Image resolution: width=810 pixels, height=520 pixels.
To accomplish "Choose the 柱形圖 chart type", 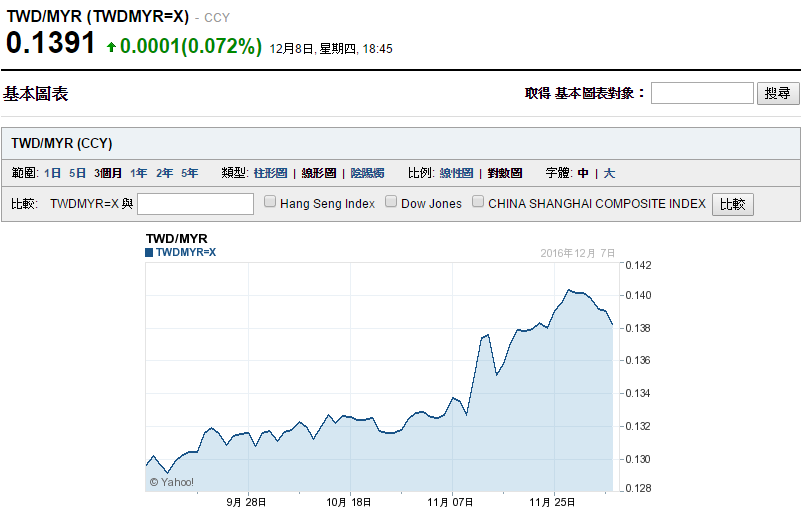I will [270, 173].
